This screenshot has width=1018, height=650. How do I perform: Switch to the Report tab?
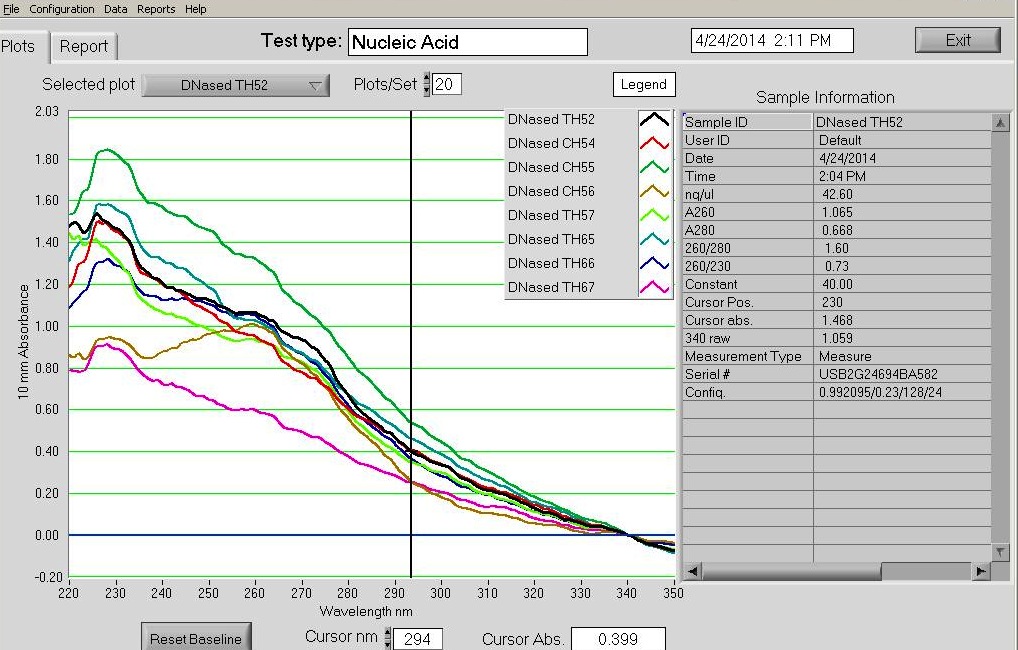(84, 46)
